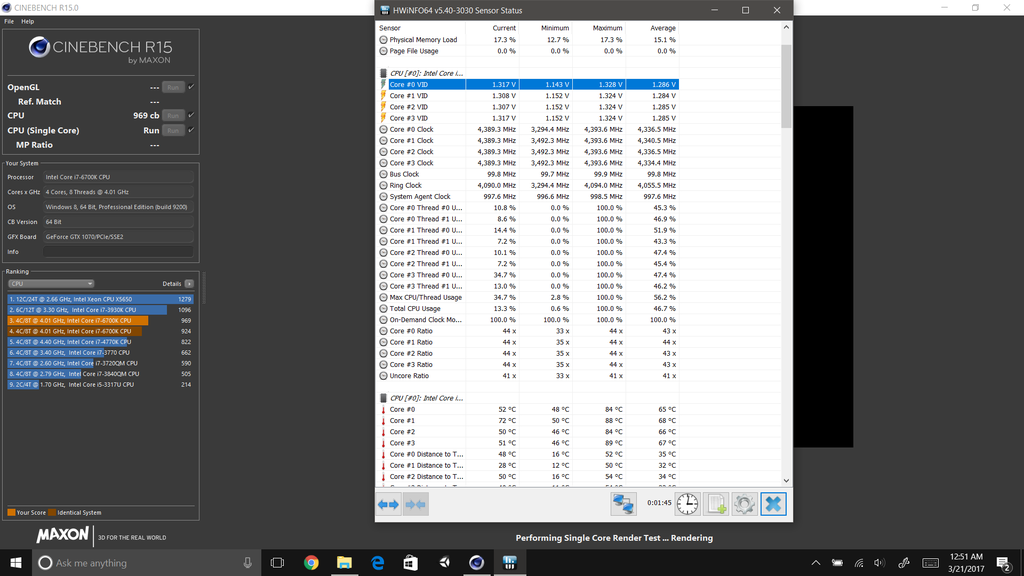Screen dimensions: 1024x576
Task: Click Run button for CPU (Single Core) test
Action: pyautogui.click(x=173, y=131)
